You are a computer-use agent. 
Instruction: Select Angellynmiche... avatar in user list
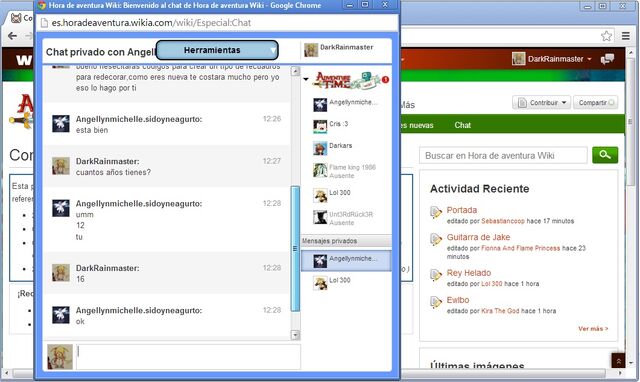click(x=320, y=104)
